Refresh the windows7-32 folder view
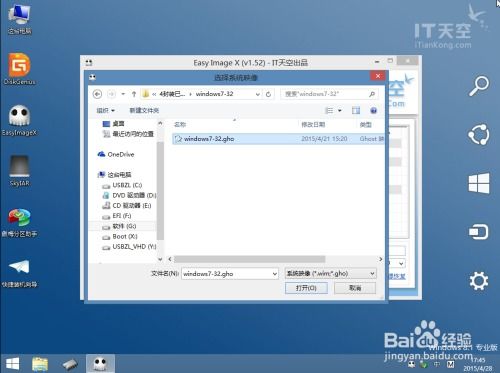 pos(268,94)
